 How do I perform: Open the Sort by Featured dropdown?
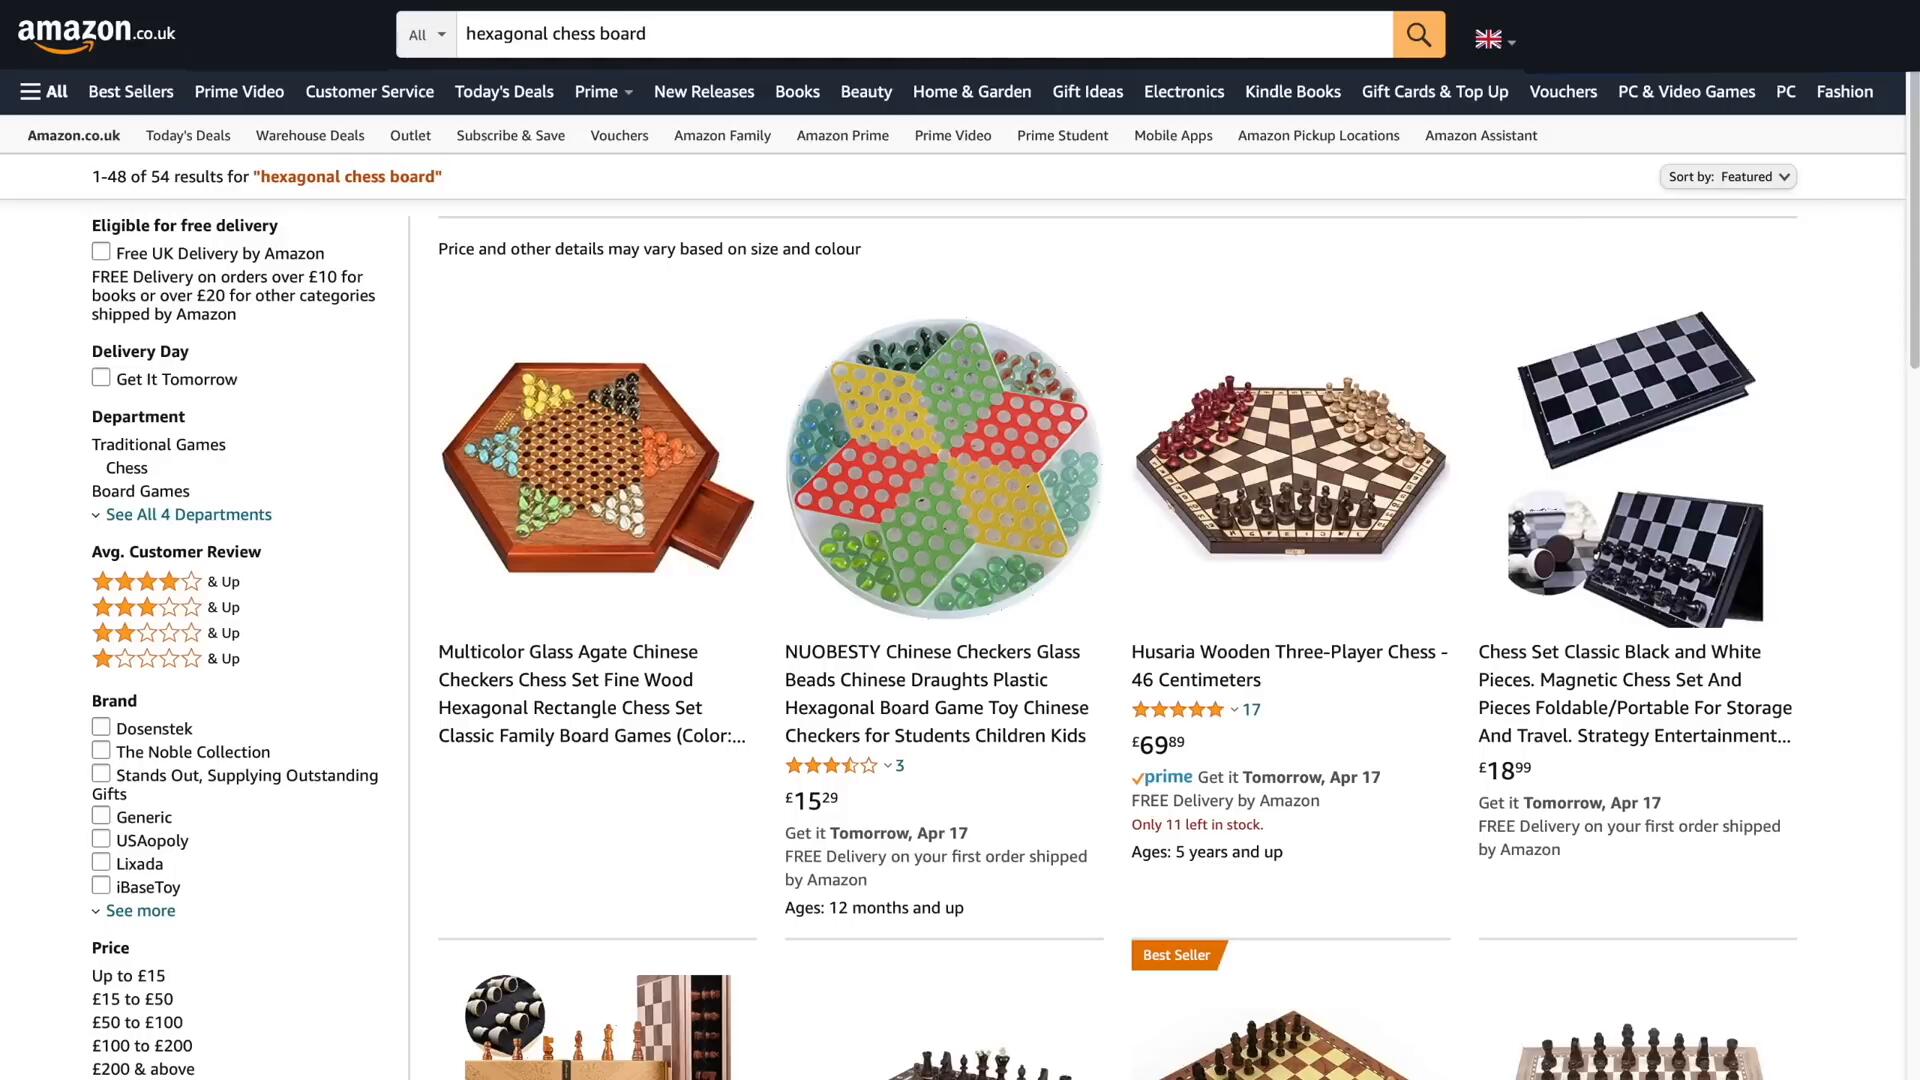[x=1727, y=177]
